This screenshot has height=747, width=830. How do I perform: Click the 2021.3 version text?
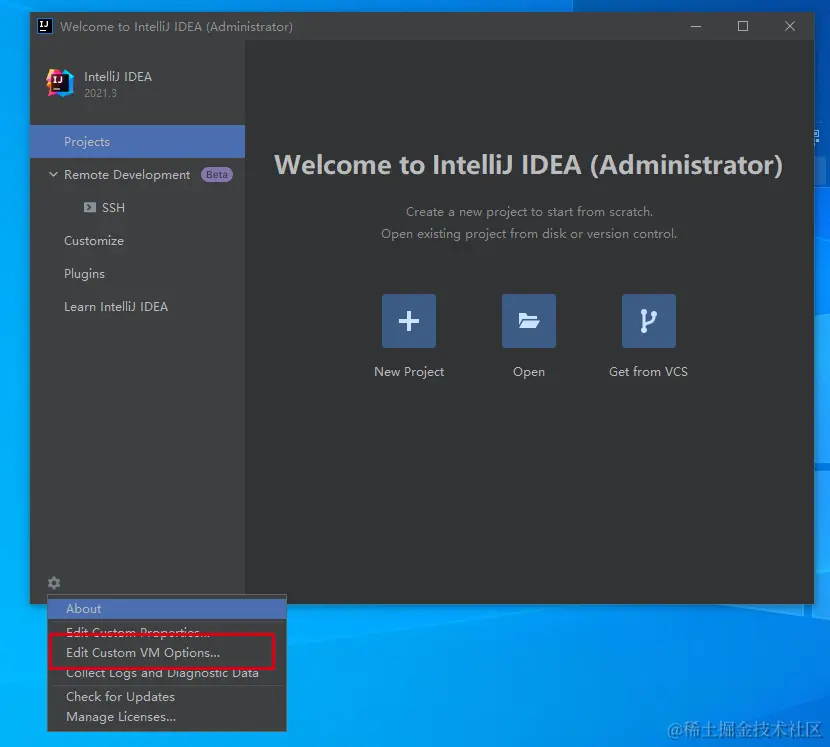tap(101, 93)
